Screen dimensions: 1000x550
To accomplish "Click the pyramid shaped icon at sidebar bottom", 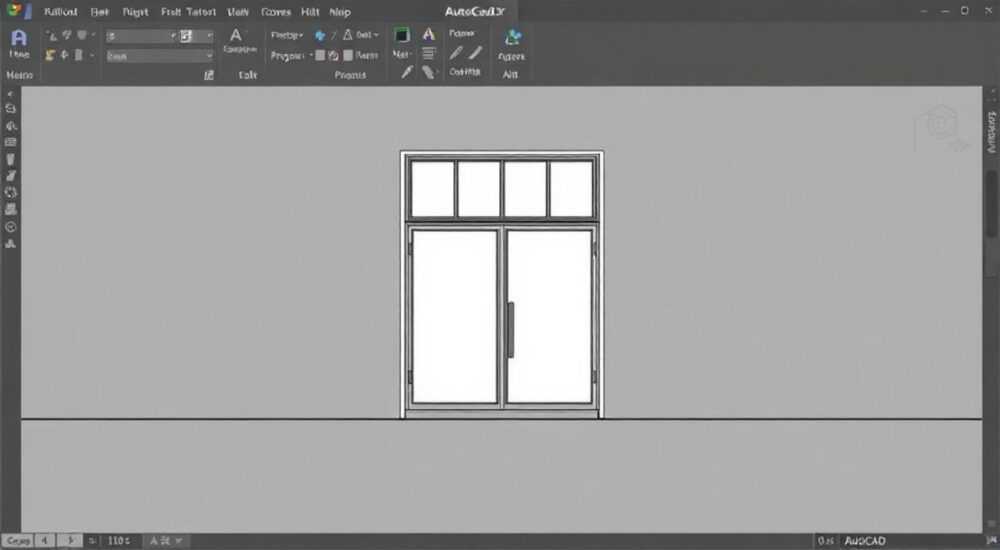I will pyautogui.click(x=10, y=244).
